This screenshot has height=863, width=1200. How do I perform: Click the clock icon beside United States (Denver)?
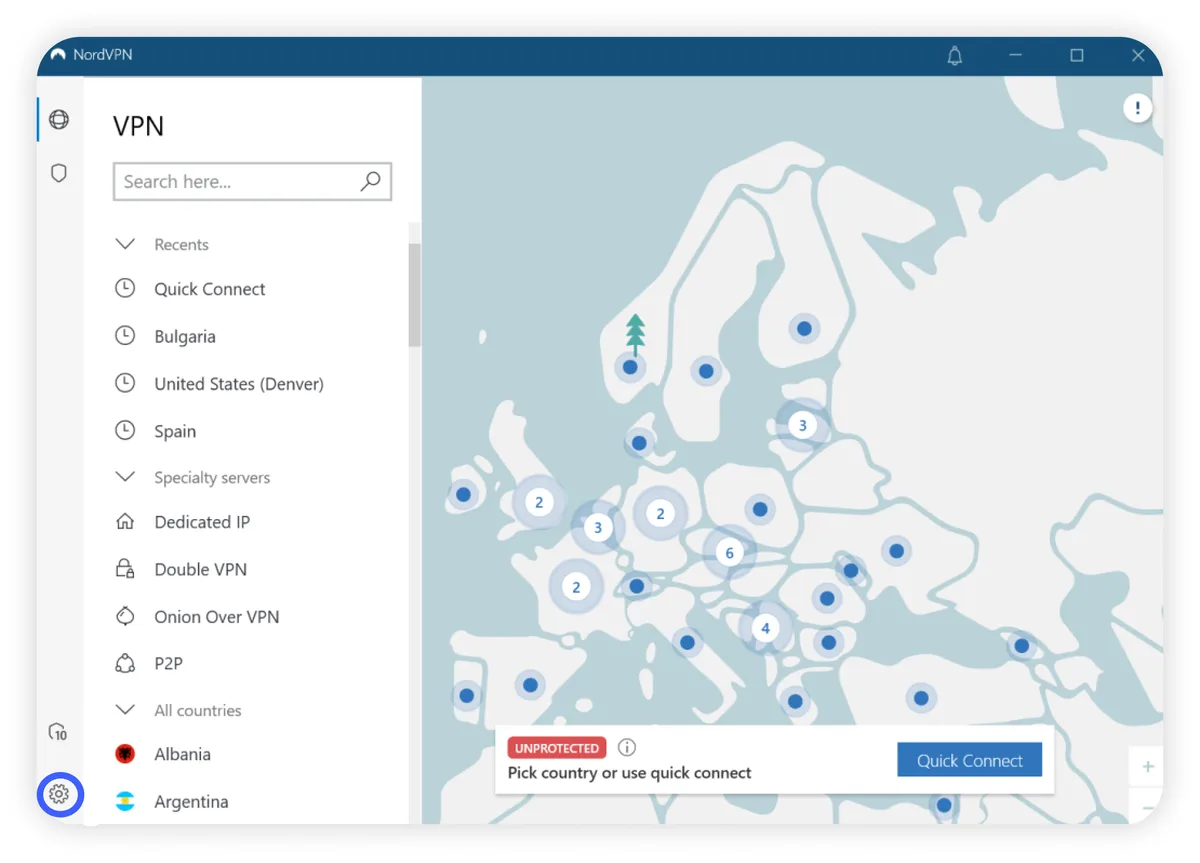tap(125, 383)
